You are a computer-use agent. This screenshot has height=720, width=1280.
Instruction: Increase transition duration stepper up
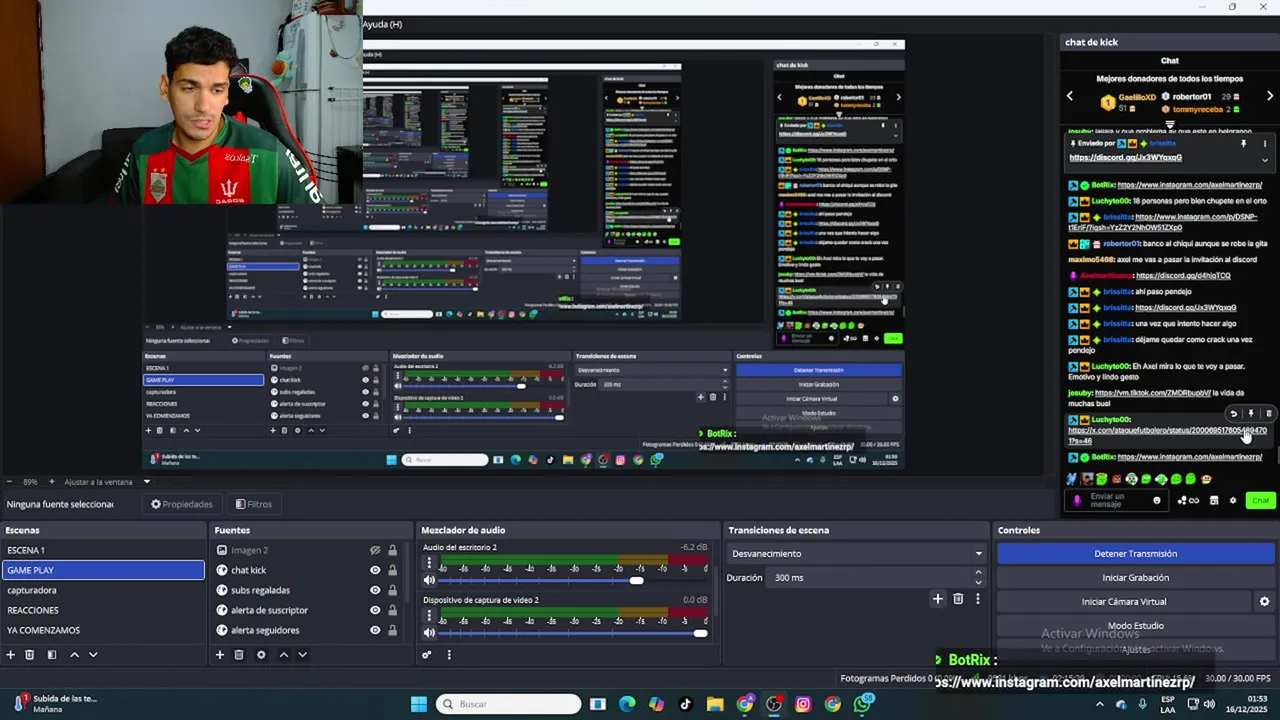(978, 573)
